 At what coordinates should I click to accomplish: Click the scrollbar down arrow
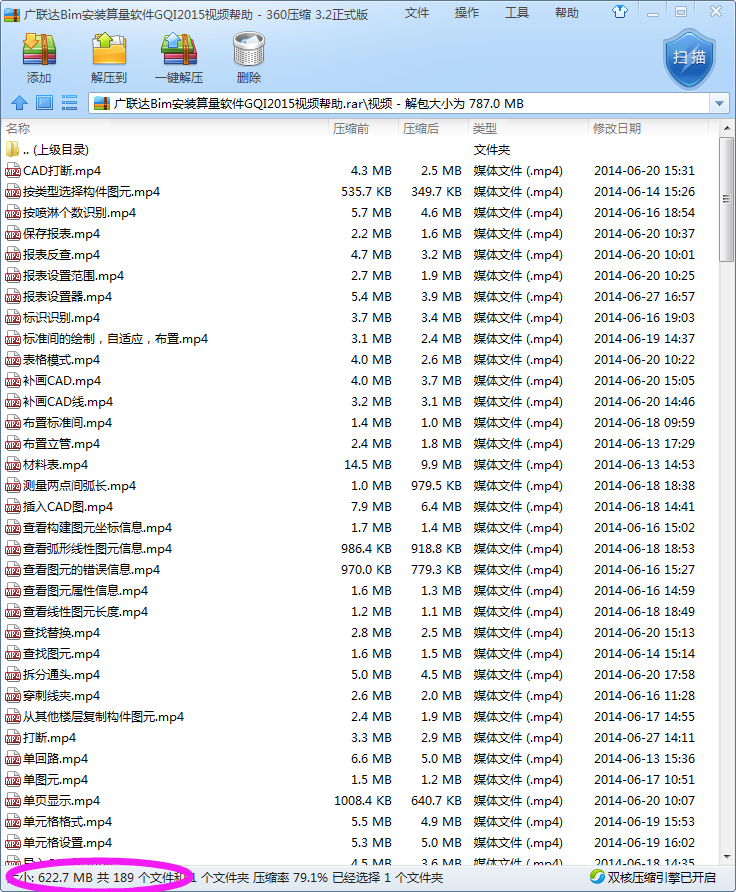pyautogui.click(x=726, y=856)
